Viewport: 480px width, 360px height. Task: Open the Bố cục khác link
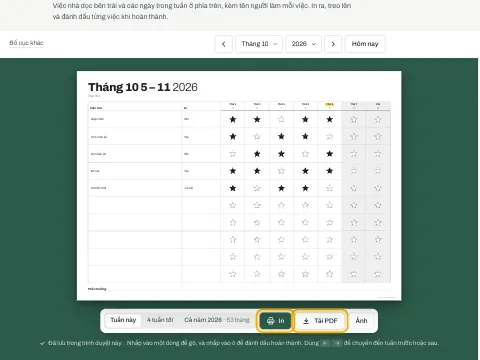click(x=26, y=43)
